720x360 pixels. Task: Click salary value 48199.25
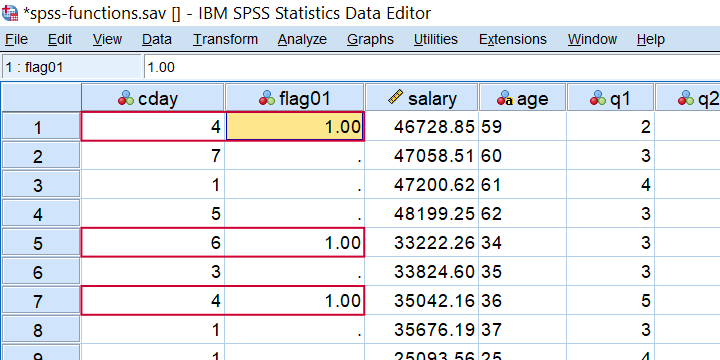click(434, 214)
